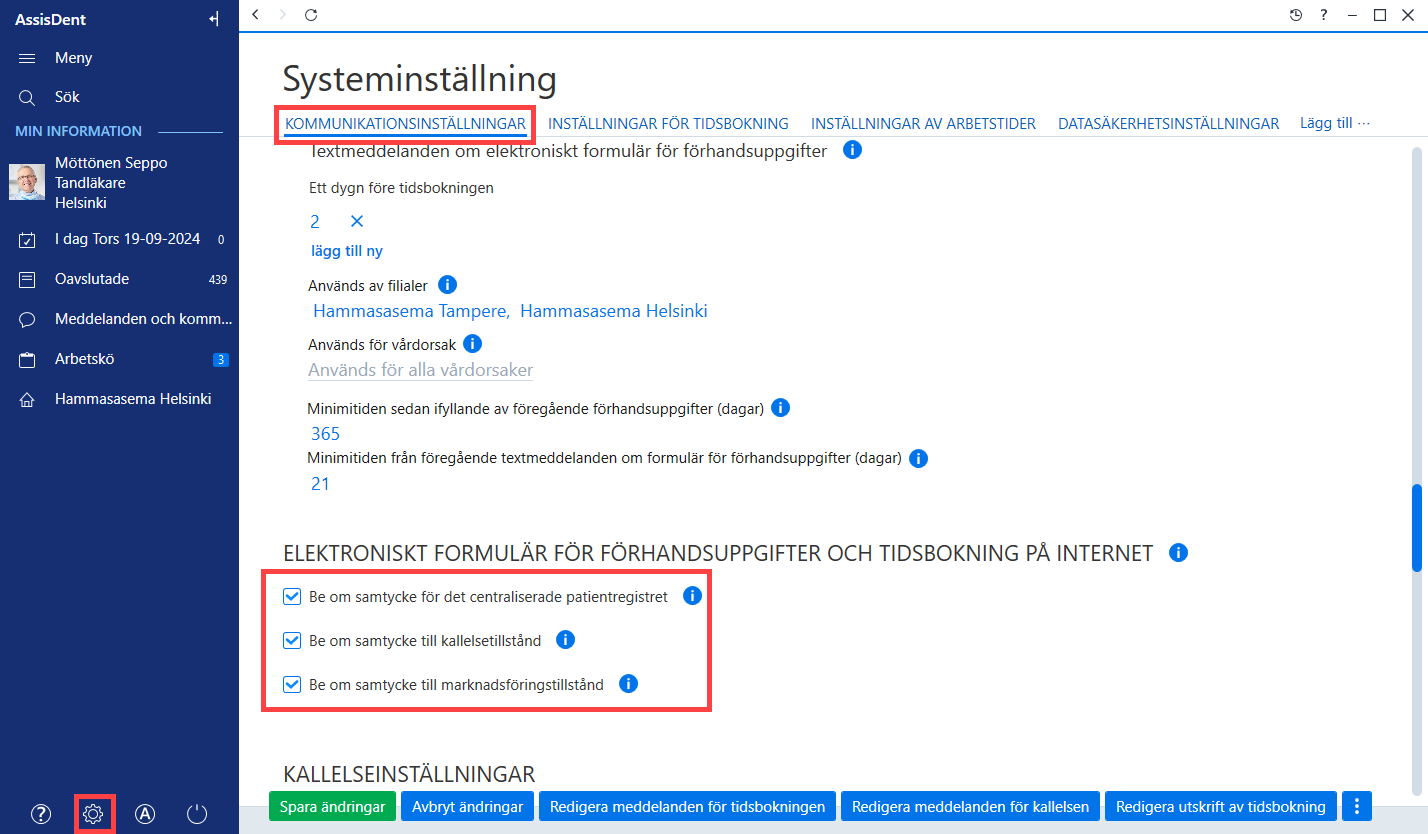This screenshot has height=834, width=1428.
Task: Open Sök search in sidebar
Action: [x=27, y=97]
